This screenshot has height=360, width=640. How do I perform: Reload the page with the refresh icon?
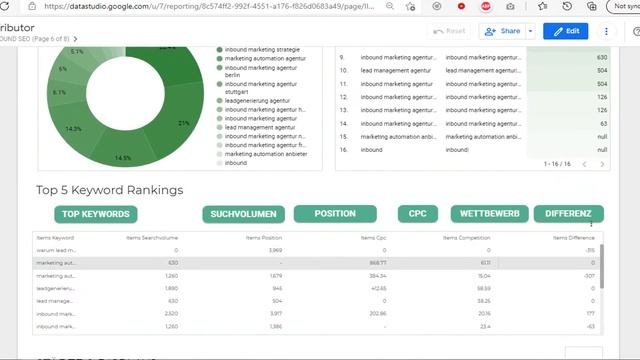tap(4, 6)
